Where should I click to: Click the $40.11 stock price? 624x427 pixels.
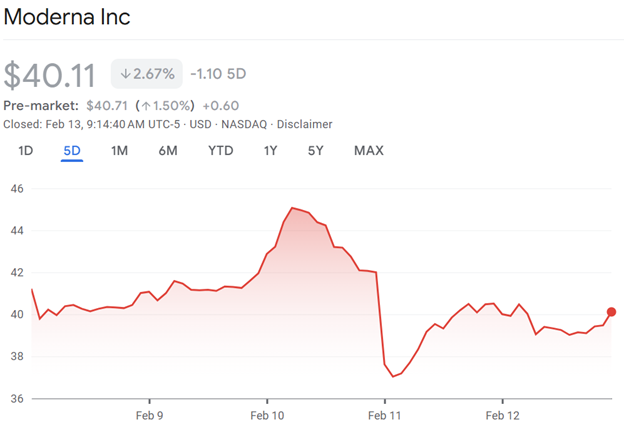coord(49,75)
